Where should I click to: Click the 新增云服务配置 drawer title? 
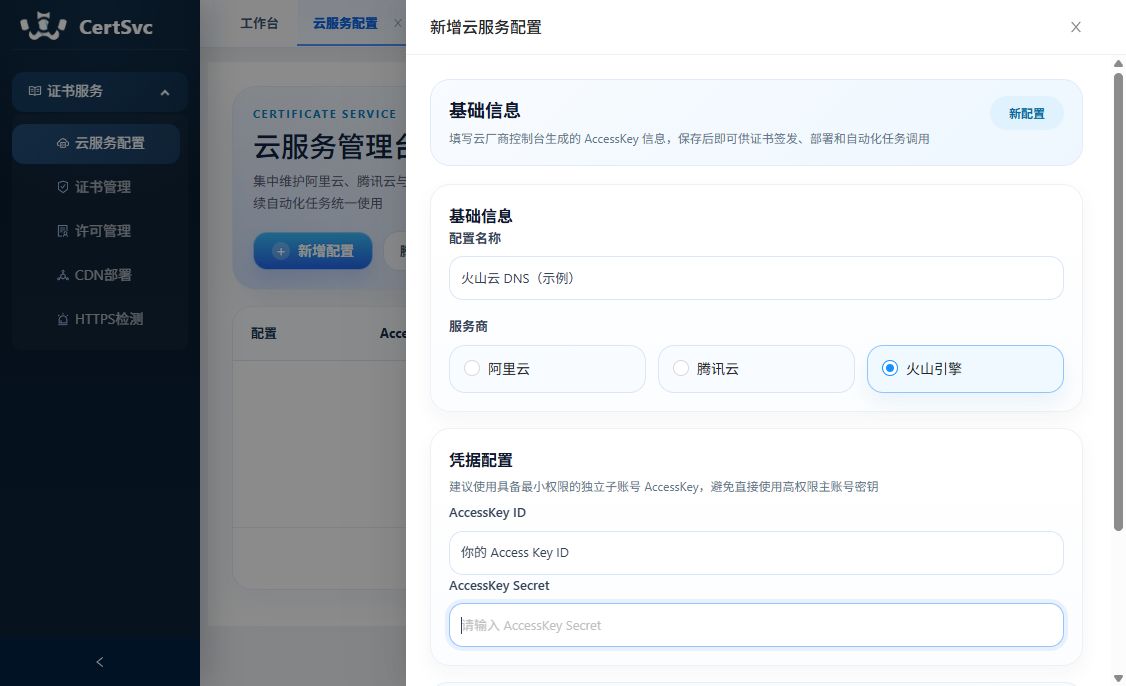485,27
